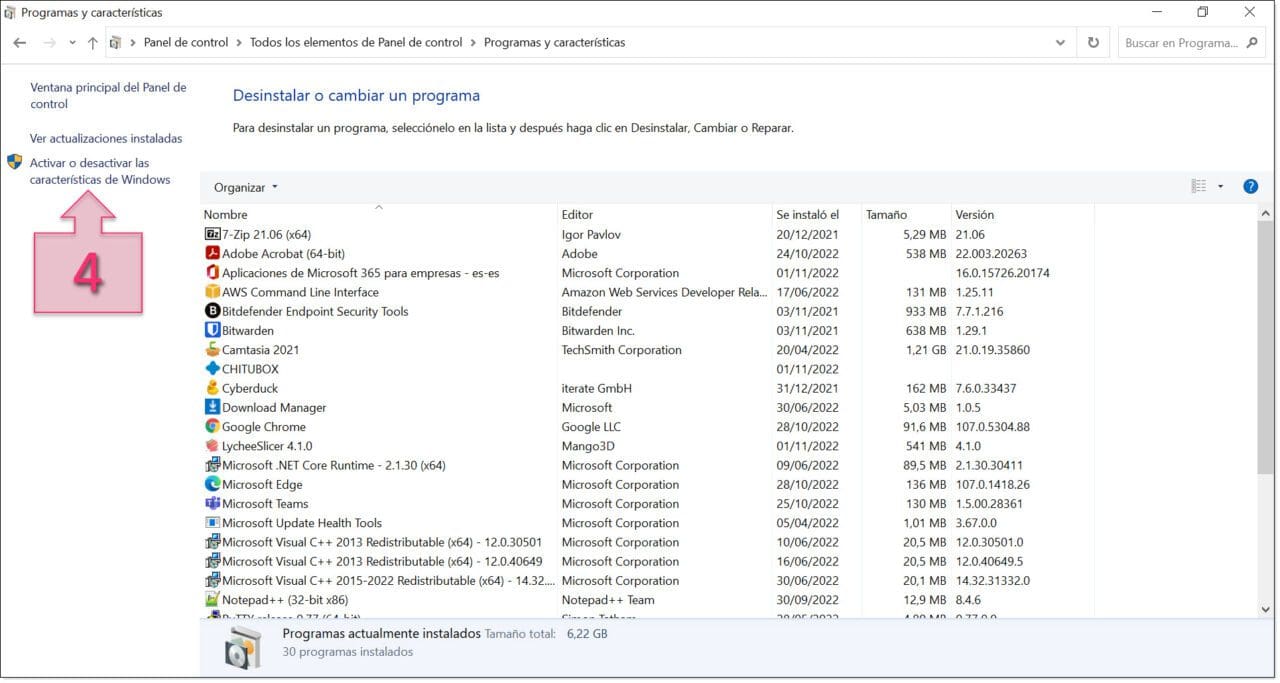Click the Microsoft Edge icon in list

[212, 484]
